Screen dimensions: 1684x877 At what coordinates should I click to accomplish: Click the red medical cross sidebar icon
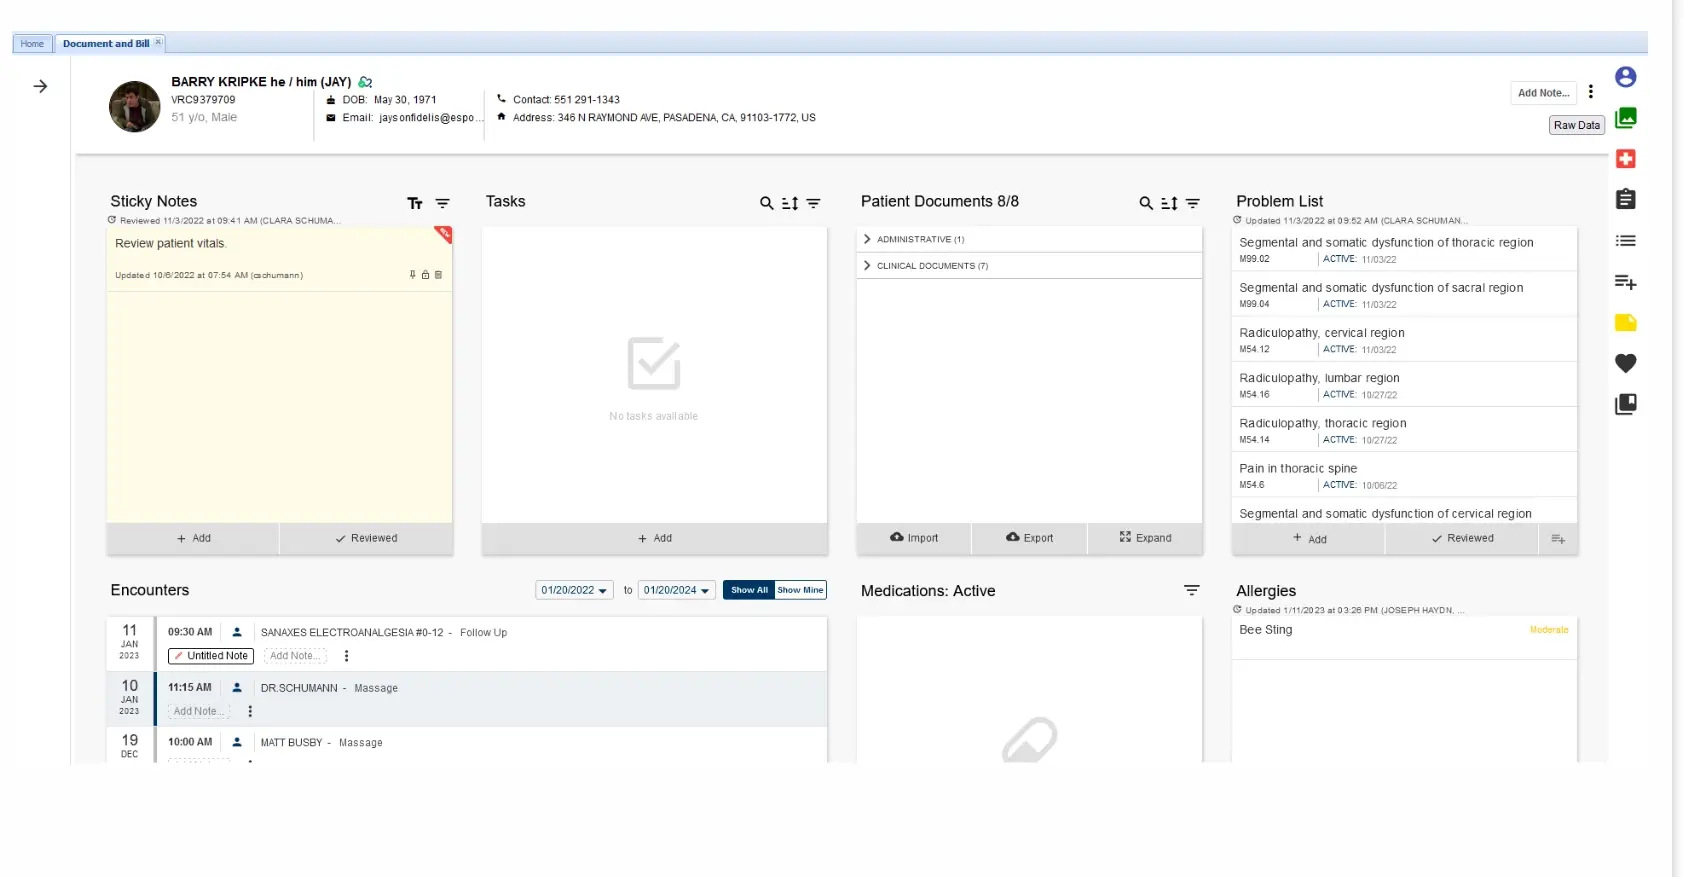click(x=1625, y=159)
